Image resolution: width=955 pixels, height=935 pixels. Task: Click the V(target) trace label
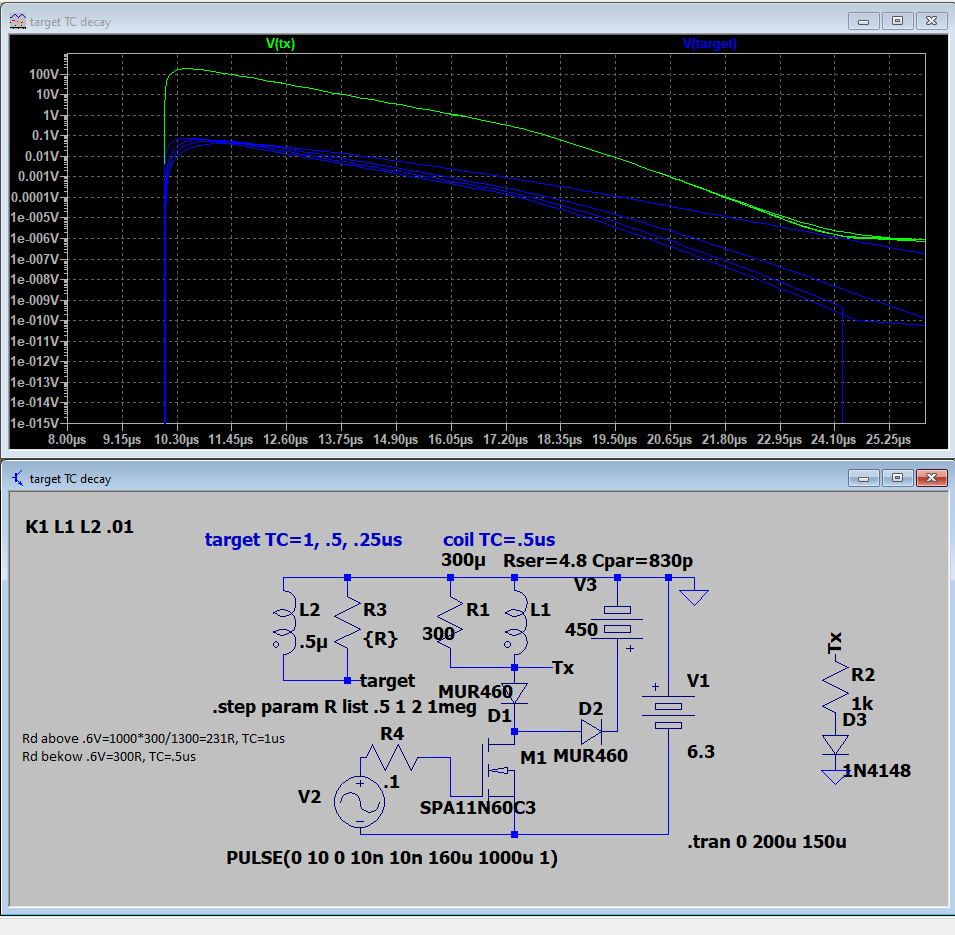709,43
